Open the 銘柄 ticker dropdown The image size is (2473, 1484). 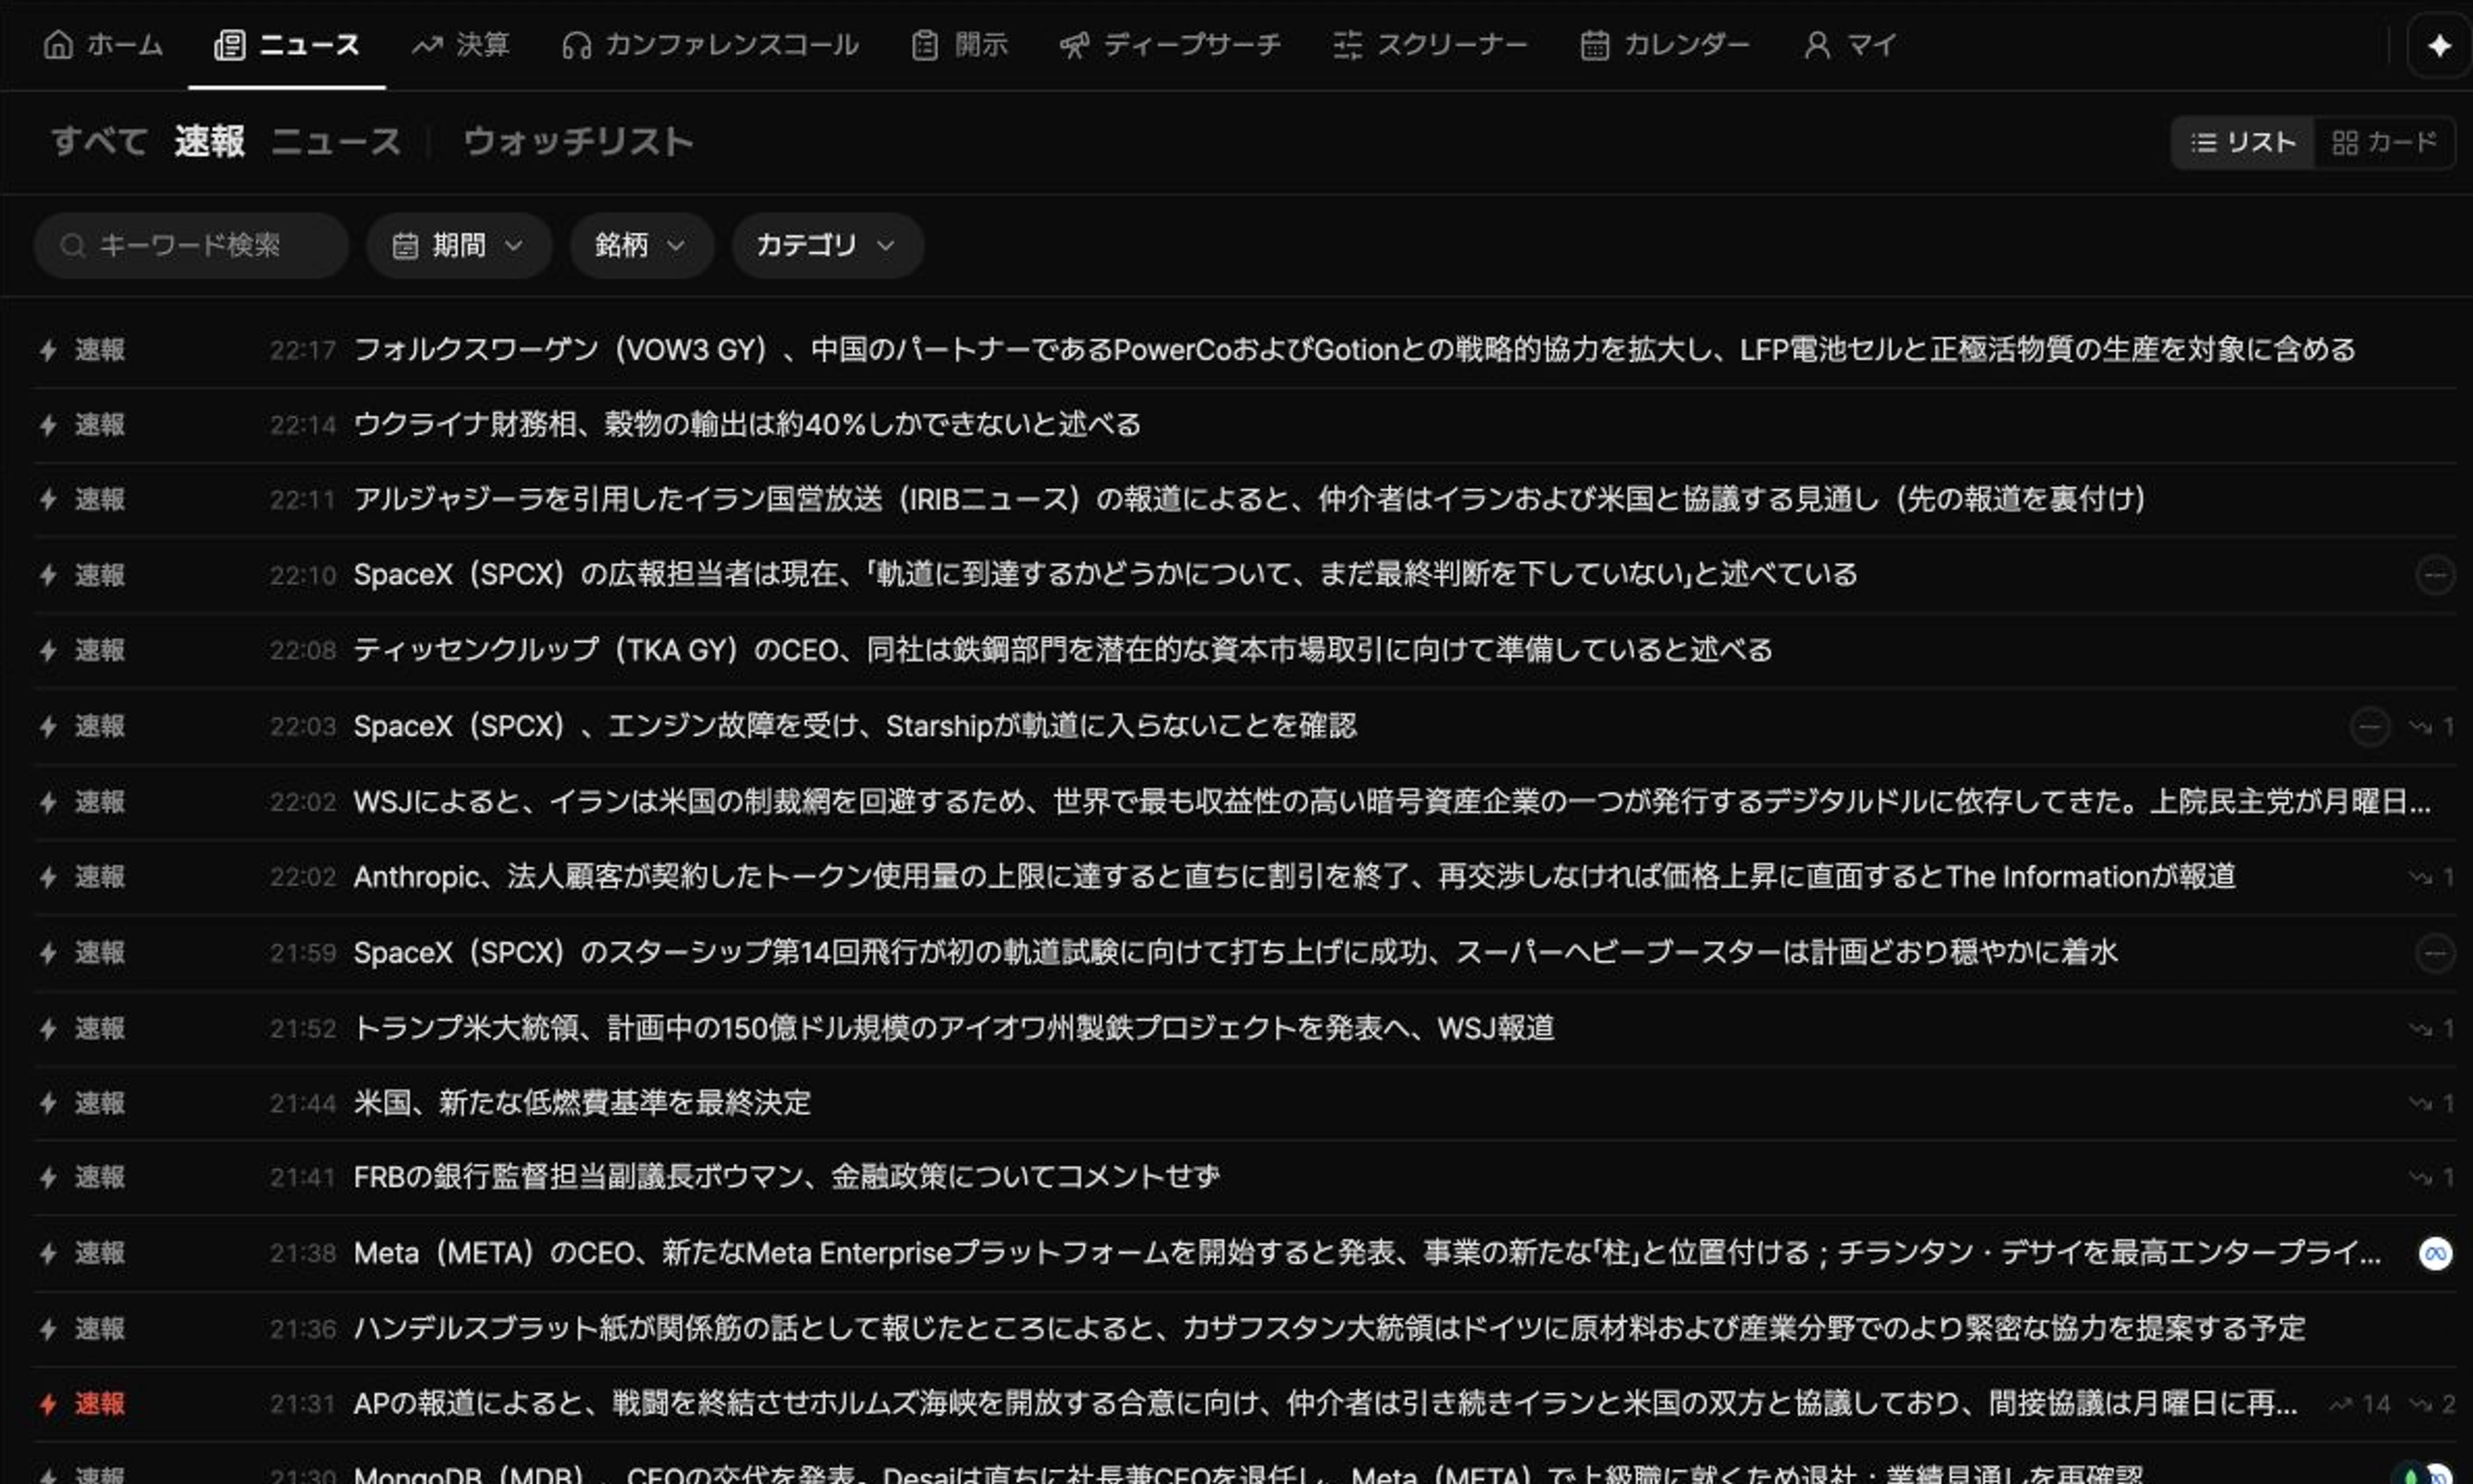tap(641, 245)
